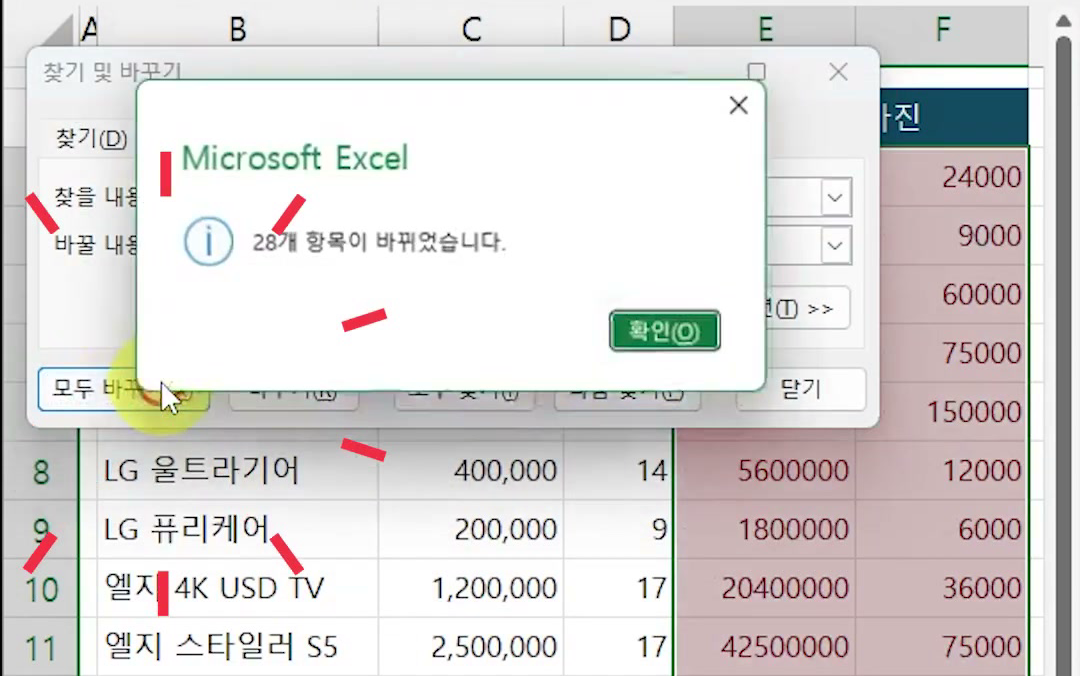Image resolution: width=1080 pixels, height=676 pixels.
Task: Close the 찾기 및 바꾸기 dialog window
Action: tap(838, 72)
